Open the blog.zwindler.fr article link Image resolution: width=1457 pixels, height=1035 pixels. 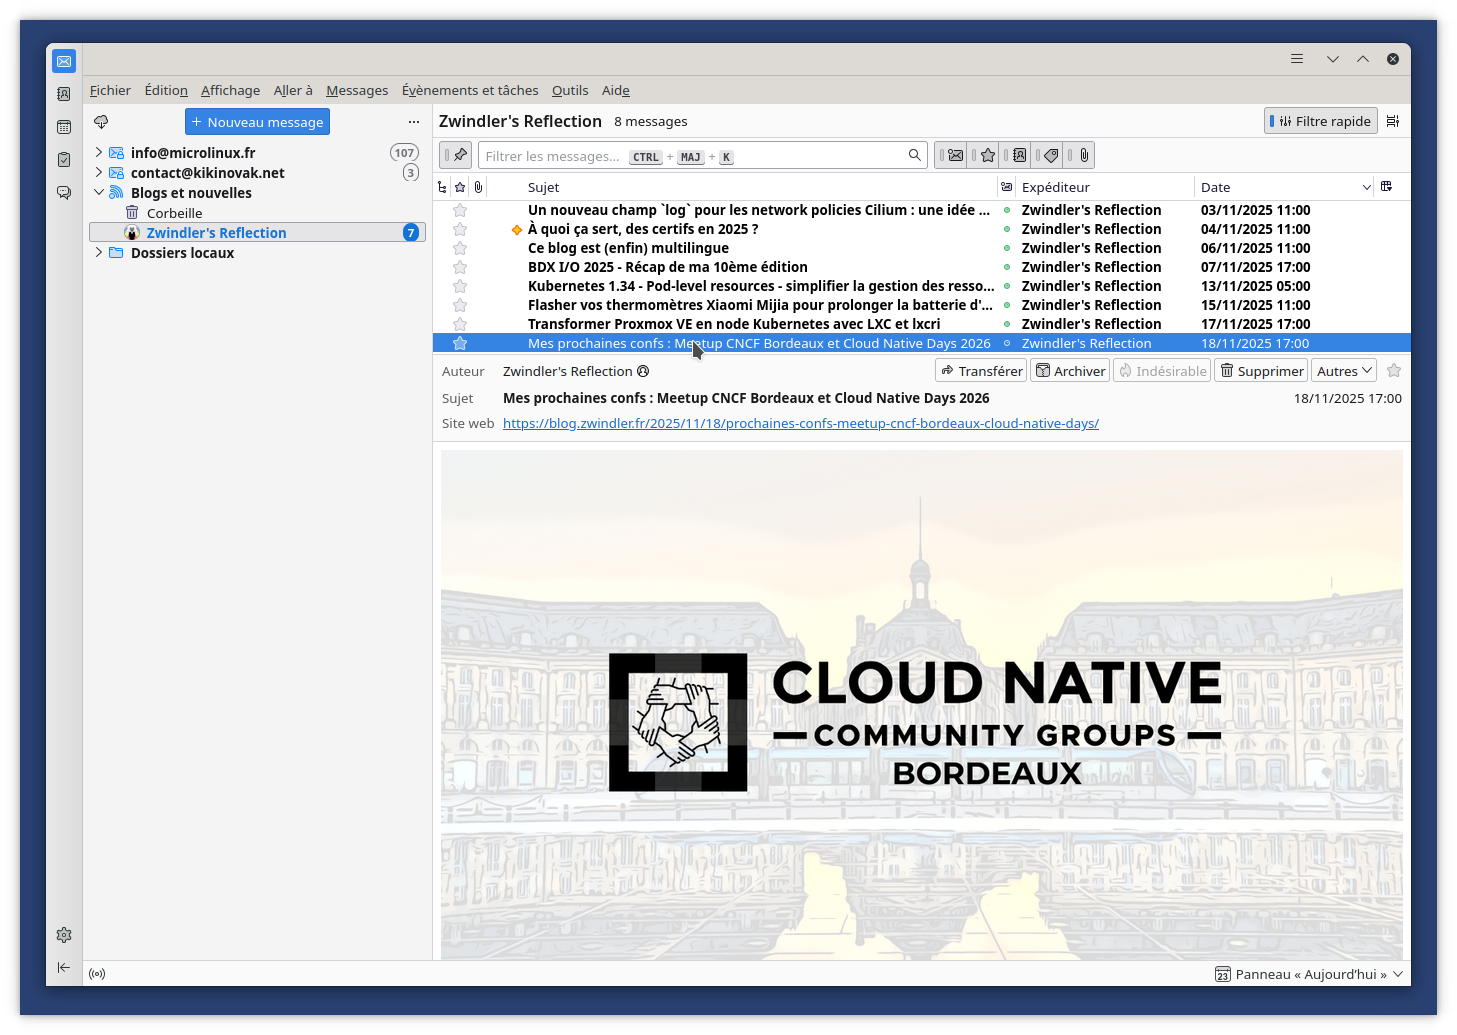tap(800, 424)
